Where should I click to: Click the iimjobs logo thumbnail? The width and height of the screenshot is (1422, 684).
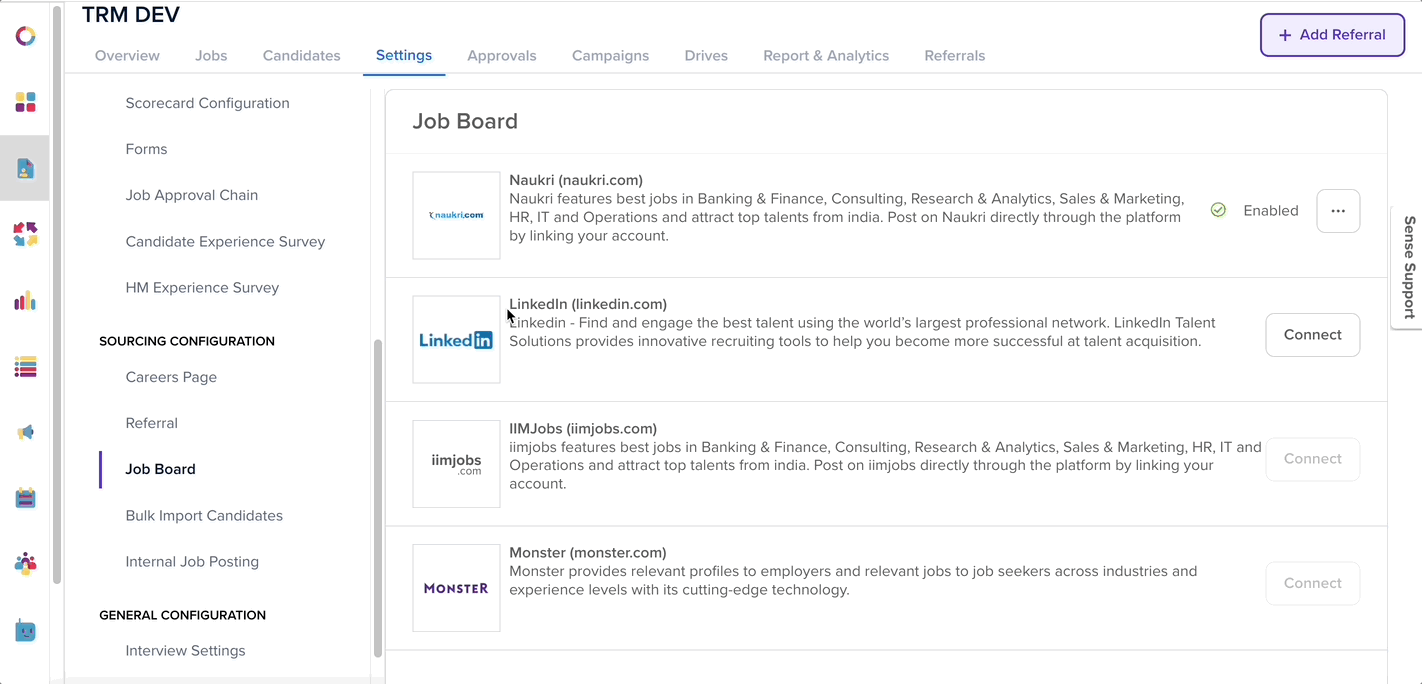456,464
